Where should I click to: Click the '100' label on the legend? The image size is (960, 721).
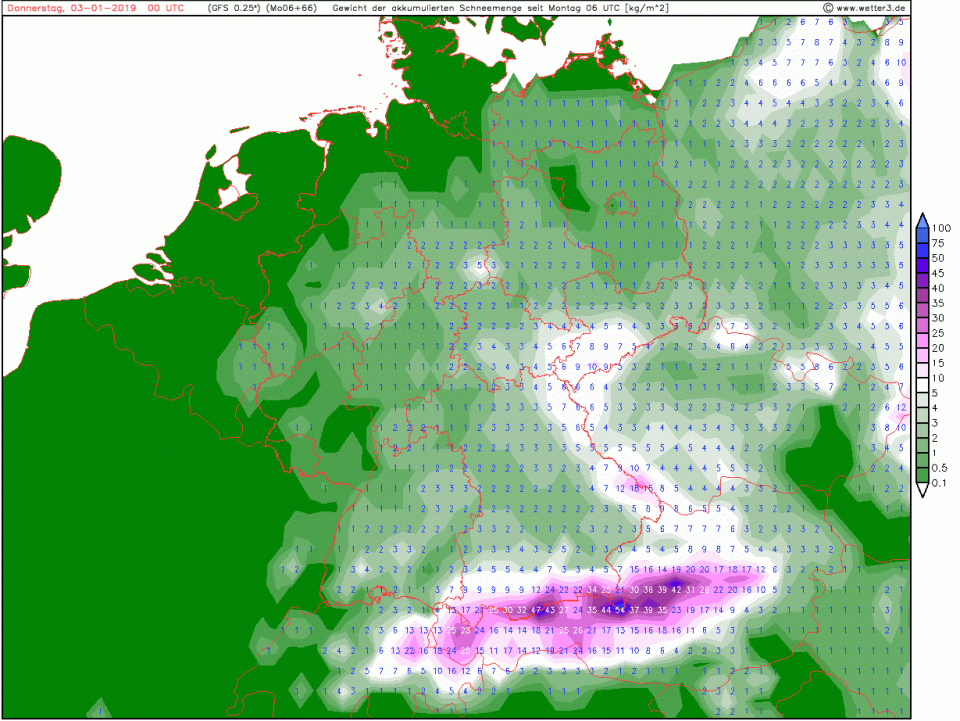pyautogui.click(x=941, y=228)
